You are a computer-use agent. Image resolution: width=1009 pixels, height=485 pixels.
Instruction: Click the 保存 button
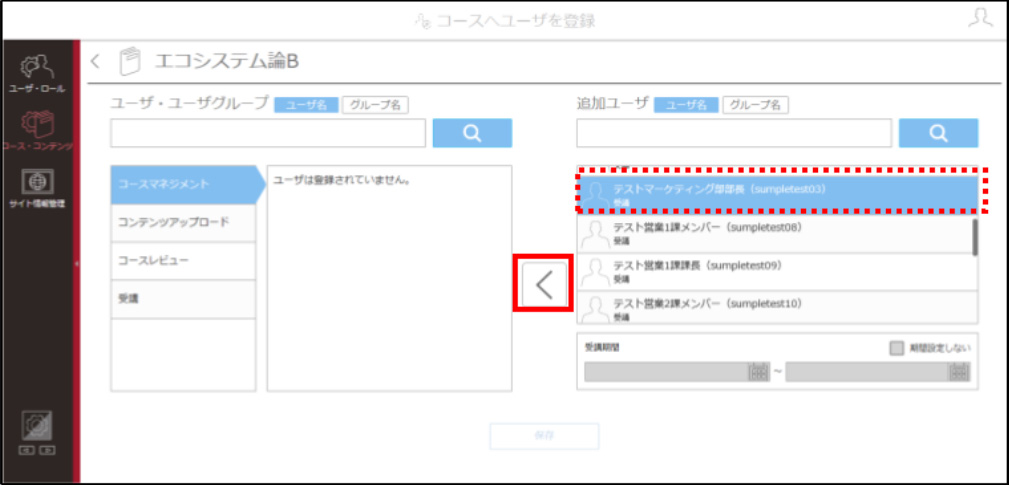coord(544,435)
